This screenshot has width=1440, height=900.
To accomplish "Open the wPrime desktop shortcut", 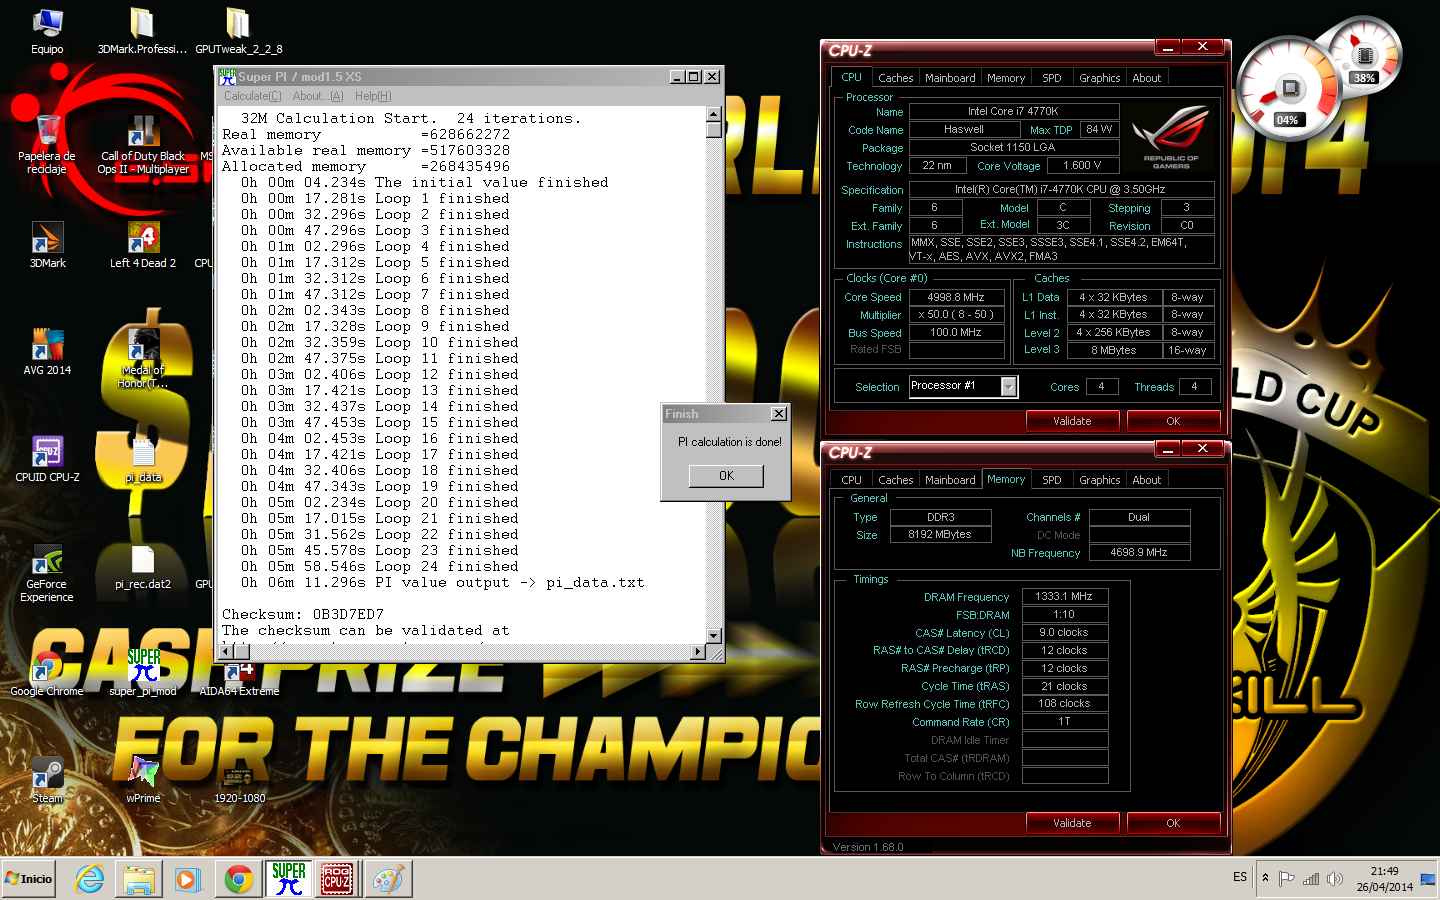I will coord(143,780).
